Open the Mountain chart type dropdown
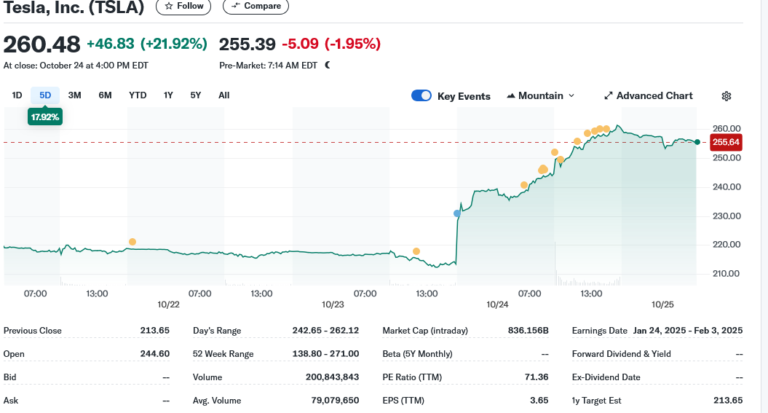 [540, 96]
